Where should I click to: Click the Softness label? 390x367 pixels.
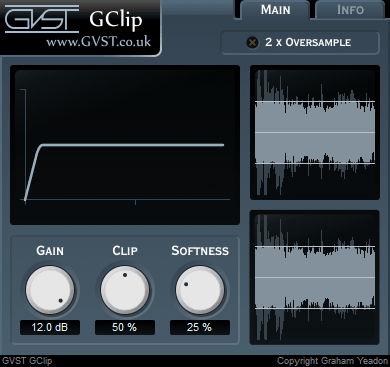tap(200, 251)
